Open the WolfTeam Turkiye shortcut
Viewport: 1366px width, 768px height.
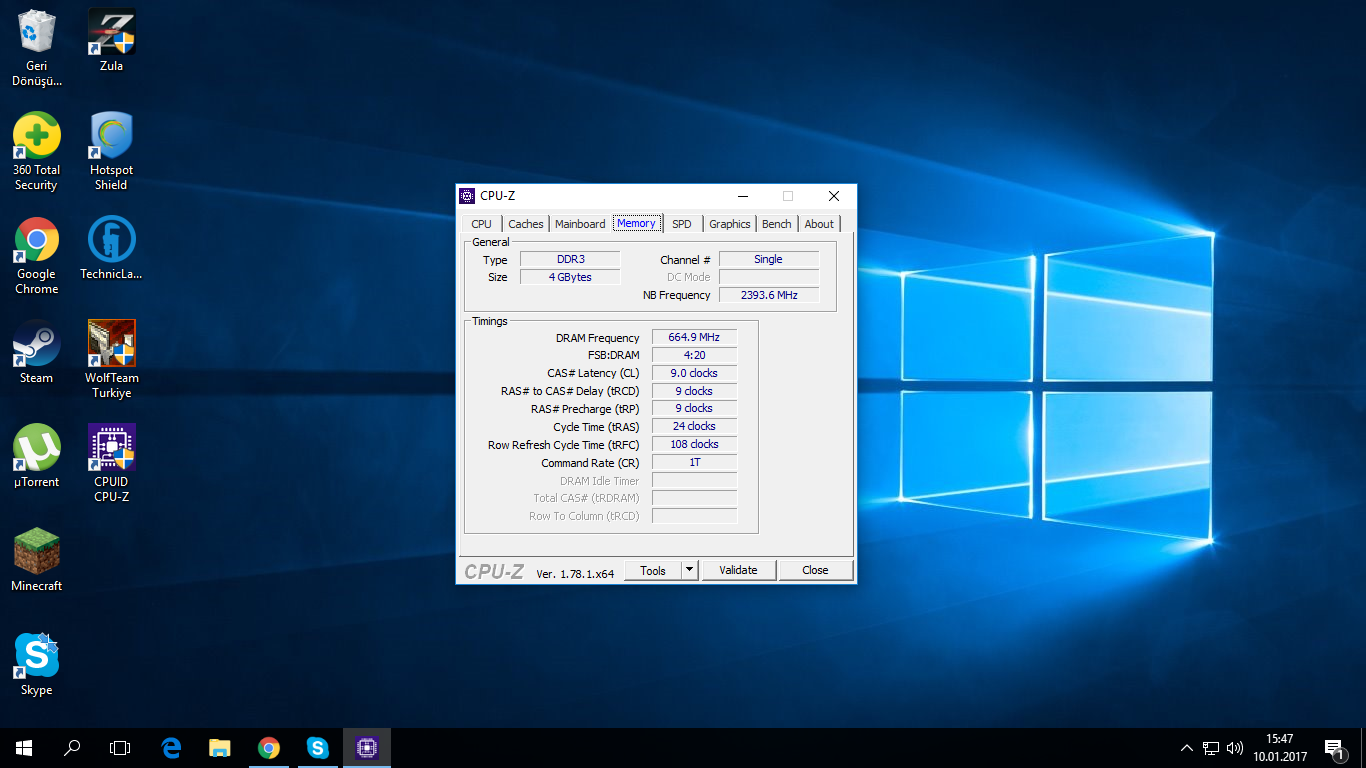tap(111, 345)
